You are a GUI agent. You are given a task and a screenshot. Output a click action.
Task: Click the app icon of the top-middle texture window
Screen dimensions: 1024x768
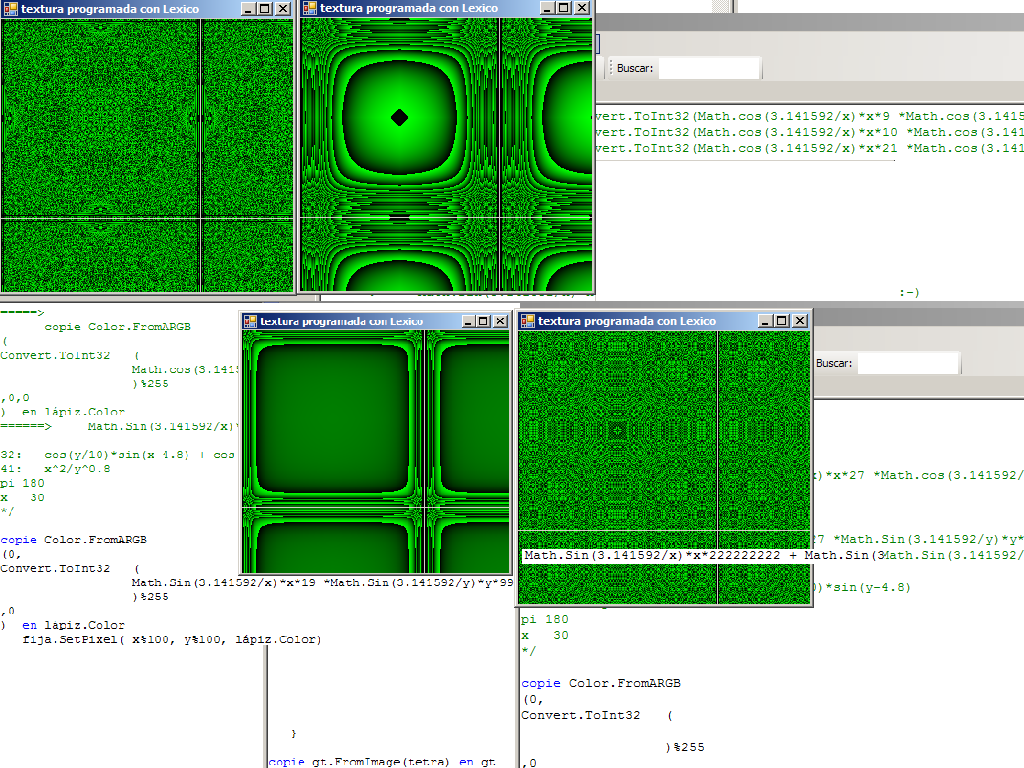point(310,9)
